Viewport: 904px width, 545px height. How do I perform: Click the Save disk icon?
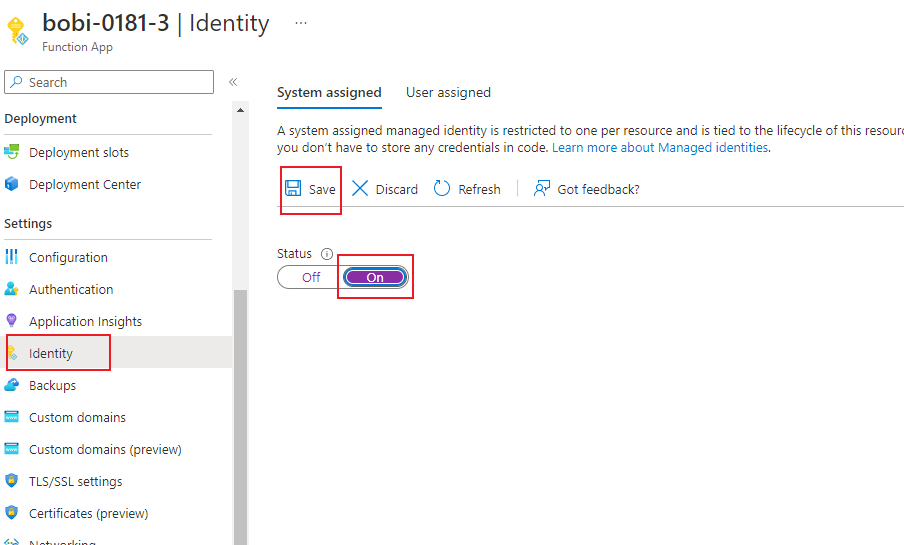pos(293,189)
